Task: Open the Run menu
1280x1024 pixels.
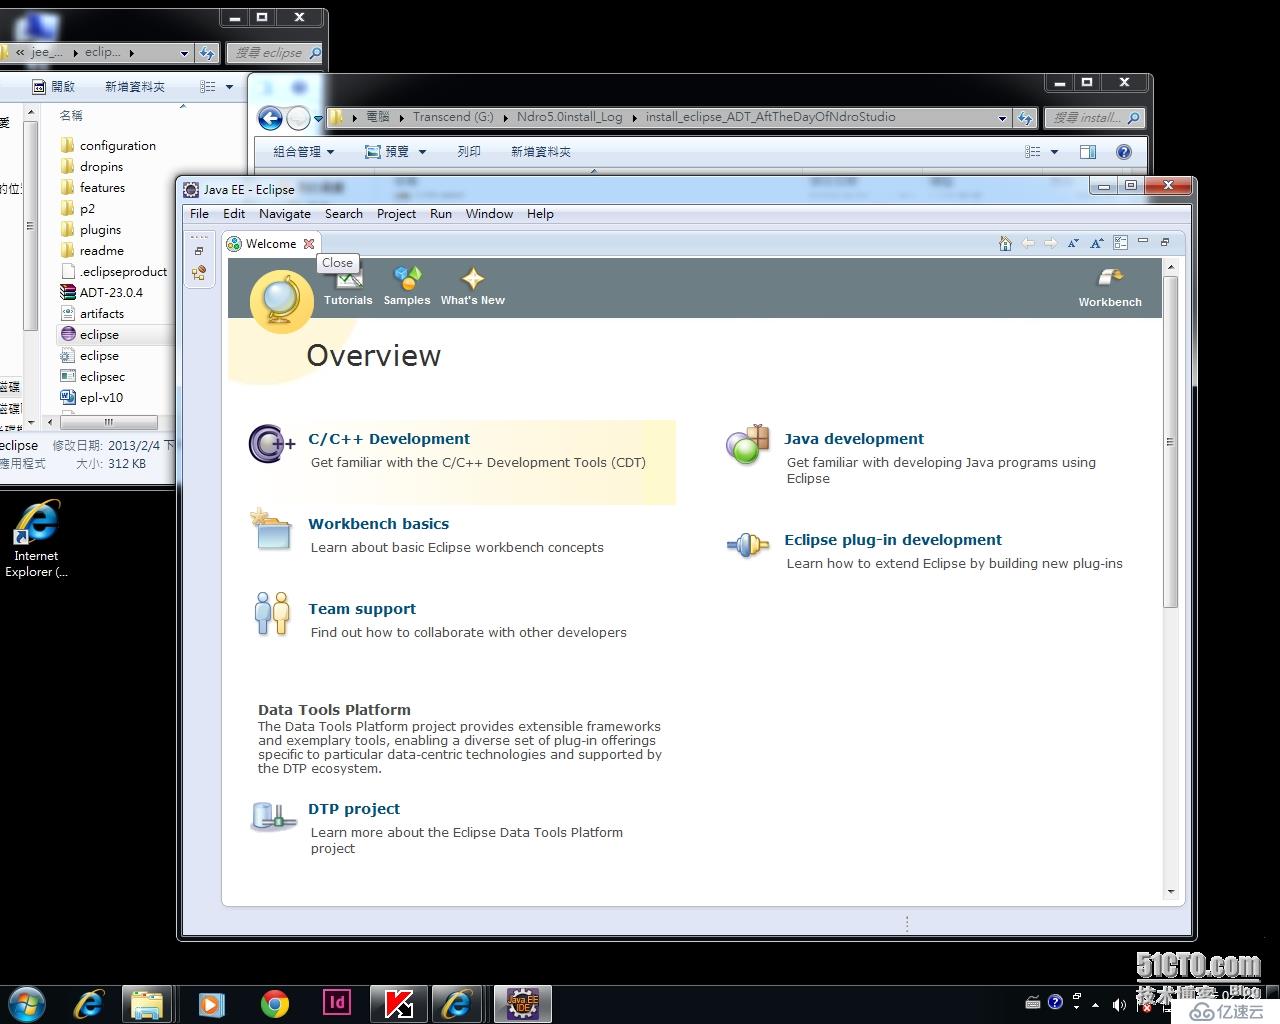Action: click(x=441, y=213)
